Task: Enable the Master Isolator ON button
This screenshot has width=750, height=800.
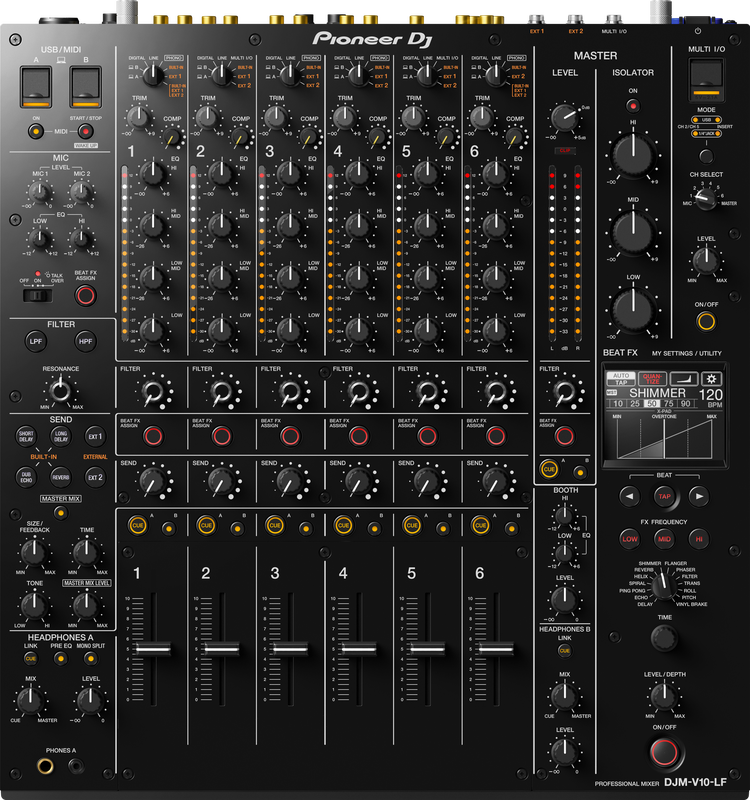Action: 633,104
